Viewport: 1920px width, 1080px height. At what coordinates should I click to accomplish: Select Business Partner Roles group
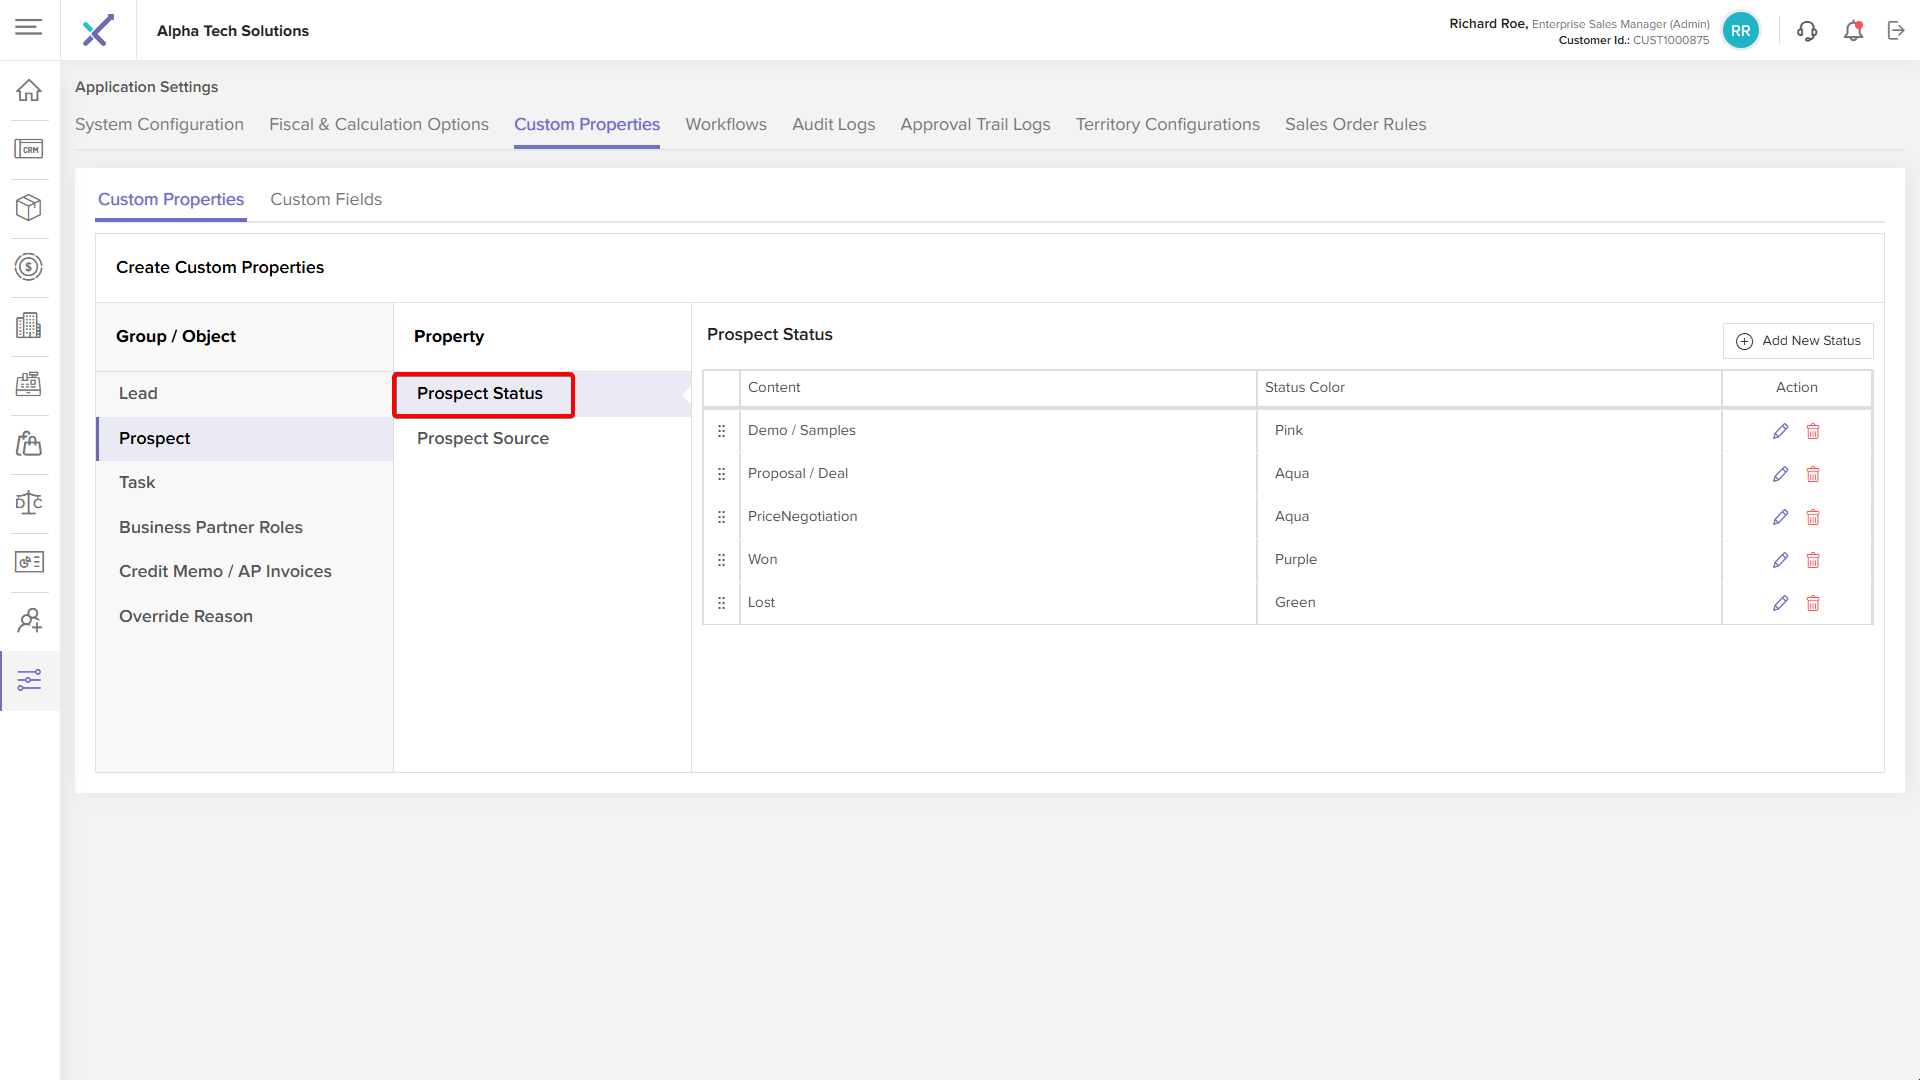click(x=211, y=527)
